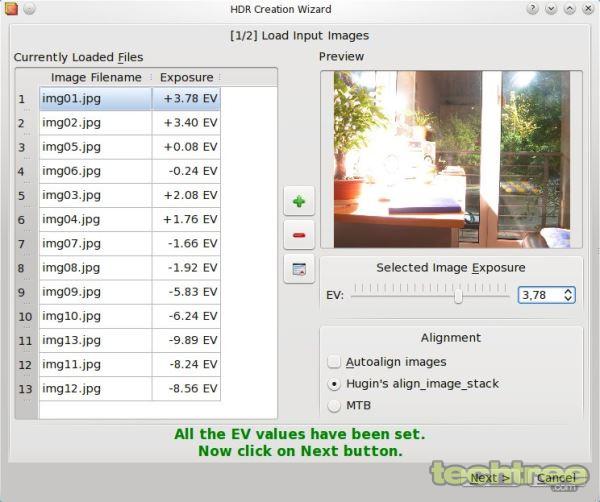600x502 pixels.
Task: Clear the loaded file list with the window icon button
Action: pos(299,269)
